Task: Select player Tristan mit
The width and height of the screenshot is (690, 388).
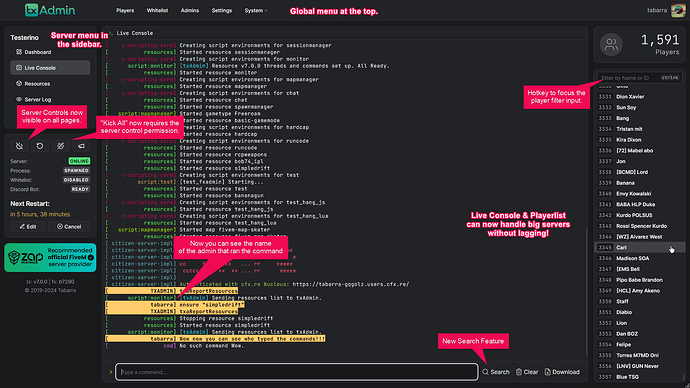Action: (639, 129)
